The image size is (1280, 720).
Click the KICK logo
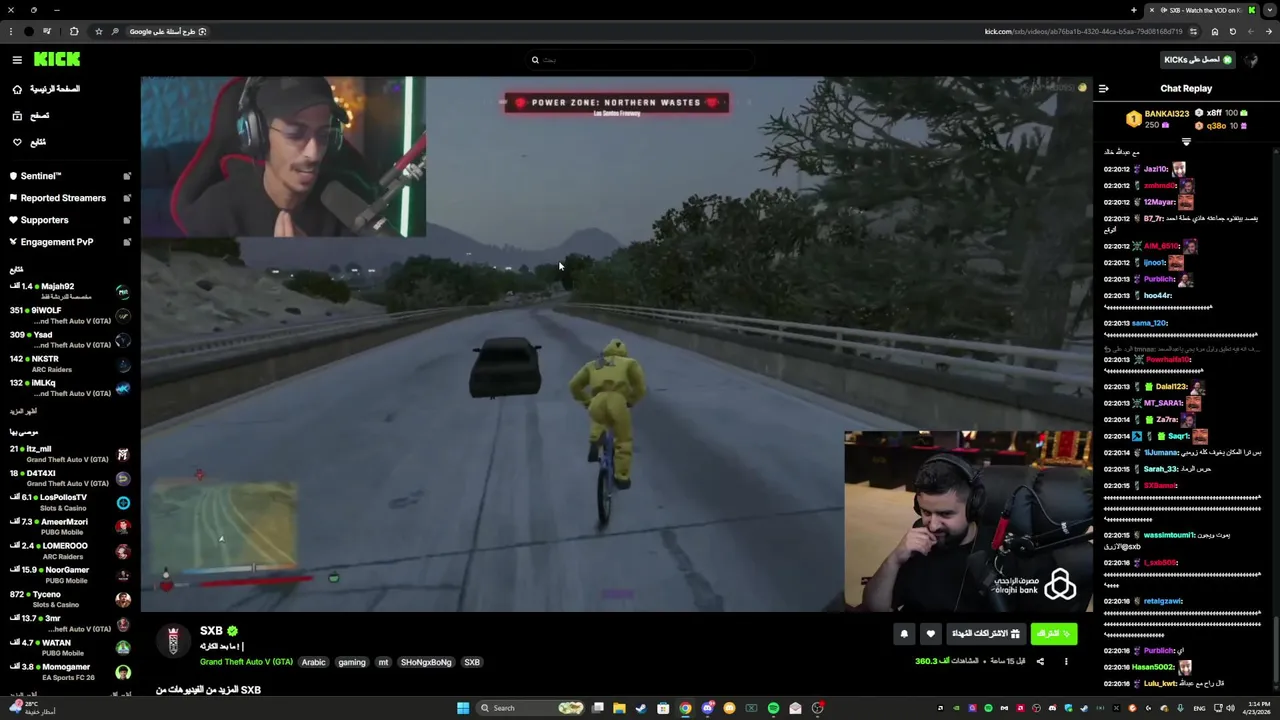pyautogui.click(x=57, y=59)
